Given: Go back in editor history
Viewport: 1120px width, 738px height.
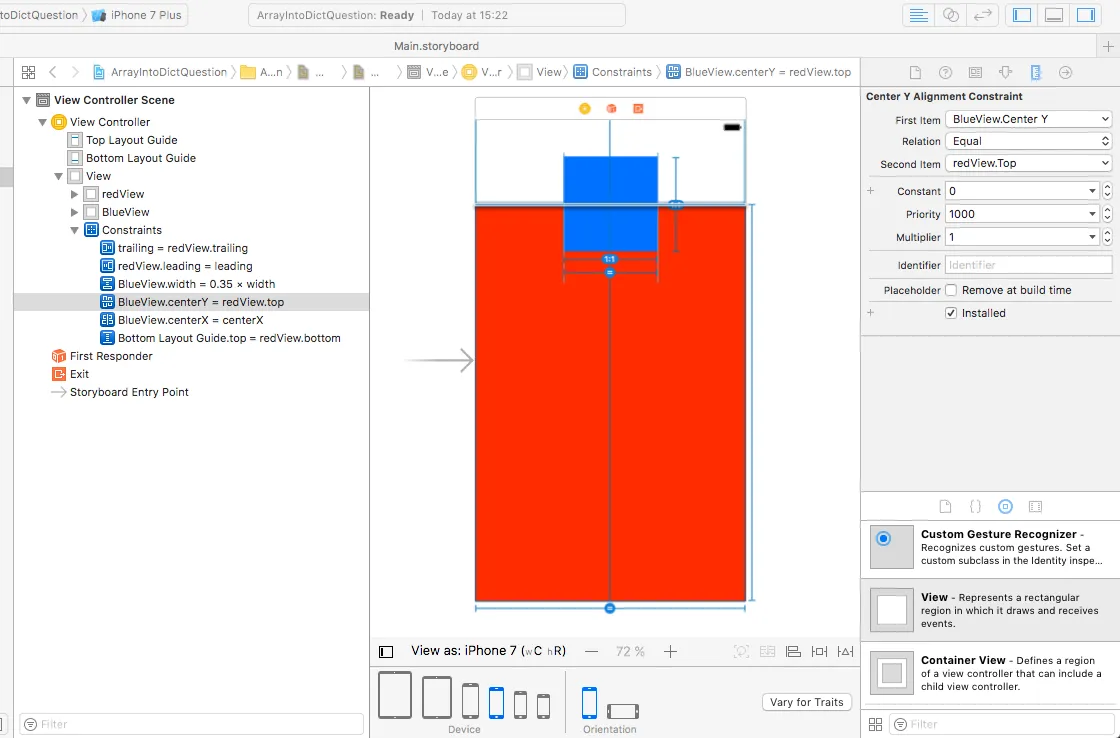Looking at the screenshot, I should (x=52, y=72).
